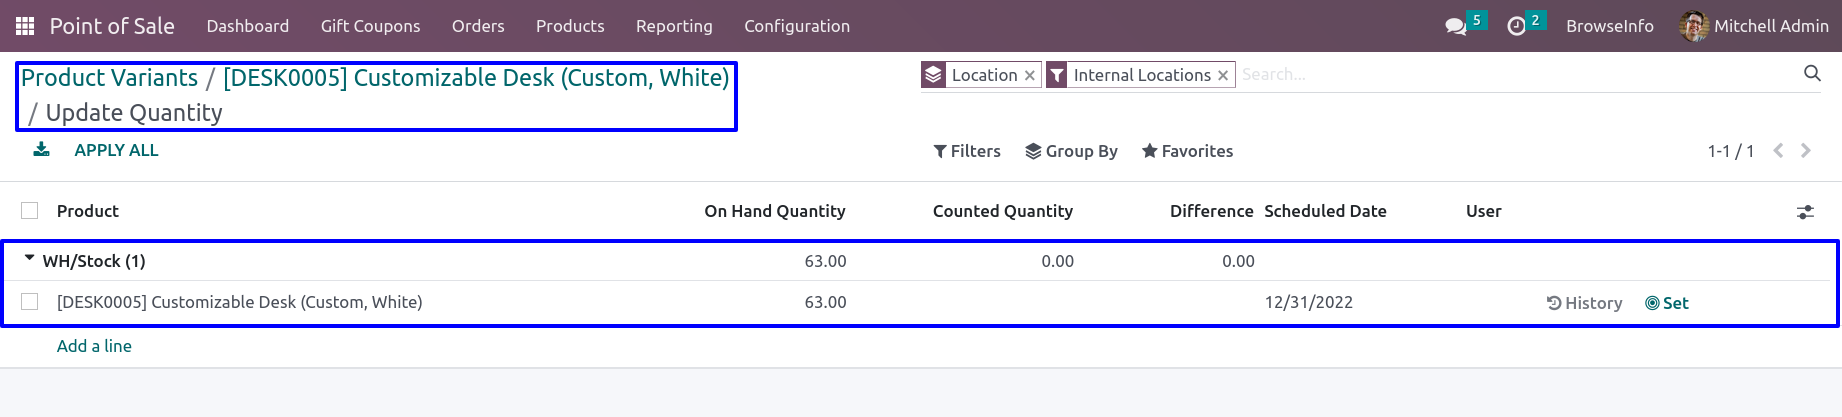Click the search magnifier icon
The image size is (1842, 417).
click(1812, 73)
